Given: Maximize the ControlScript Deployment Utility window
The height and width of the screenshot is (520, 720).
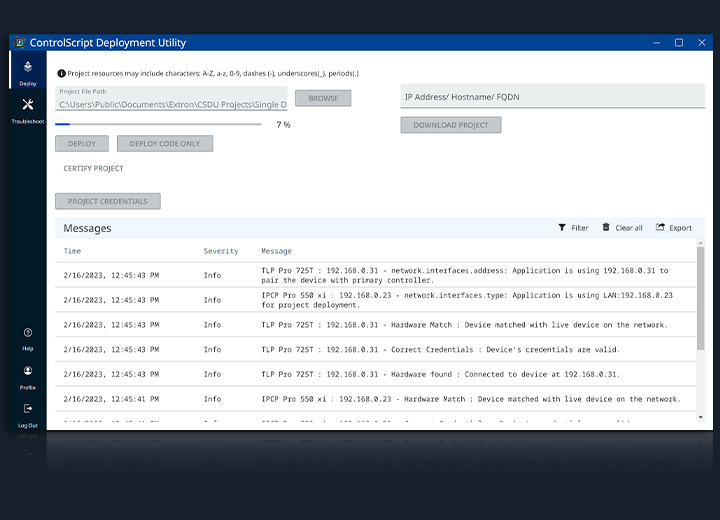Looking at the screenshot, I should point(679,43).
